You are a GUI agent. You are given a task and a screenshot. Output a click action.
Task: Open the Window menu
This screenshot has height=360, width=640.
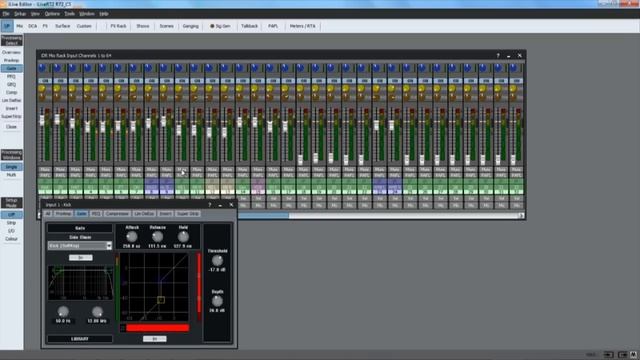(x=87, y=14)
